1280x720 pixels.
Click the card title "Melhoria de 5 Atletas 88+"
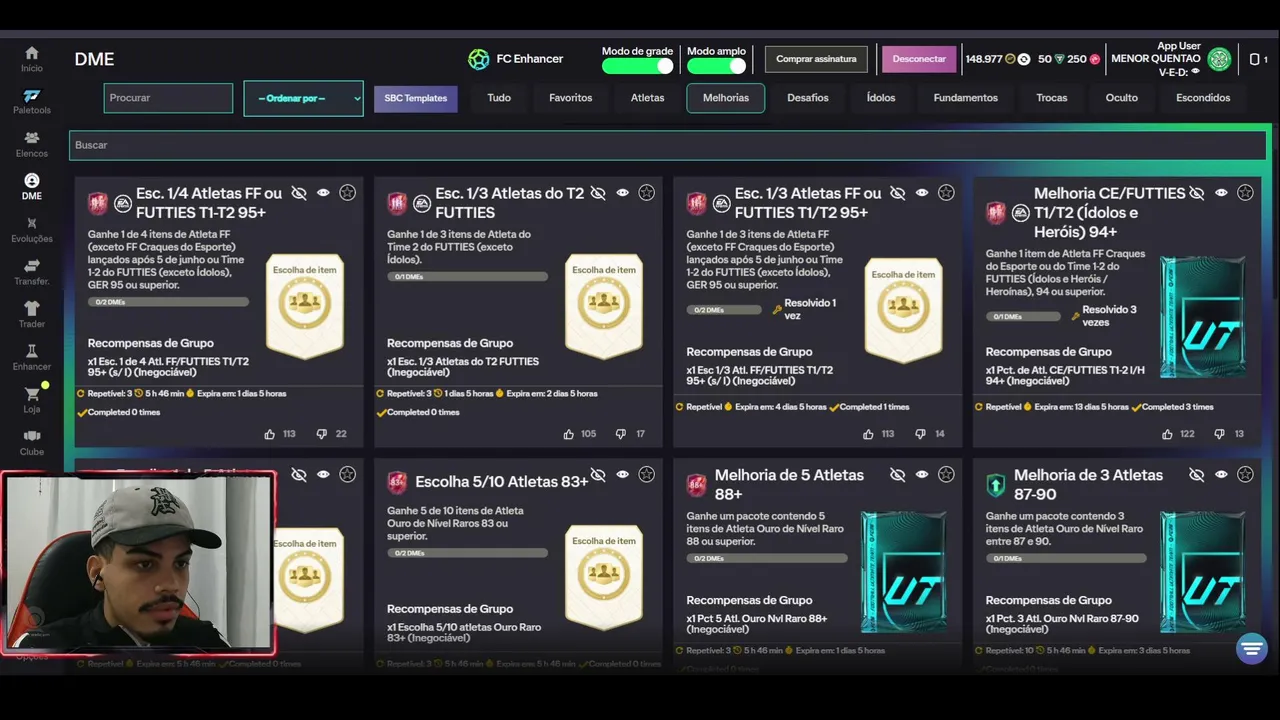(x=789, y=484)
